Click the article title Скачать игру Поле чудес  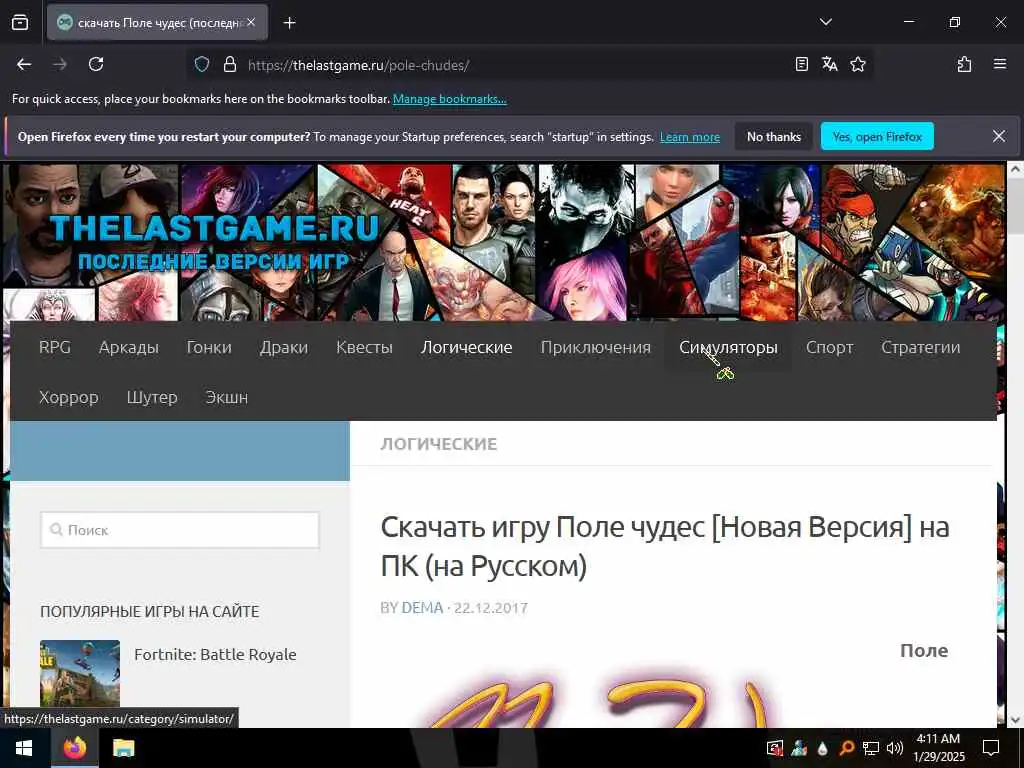665,546
